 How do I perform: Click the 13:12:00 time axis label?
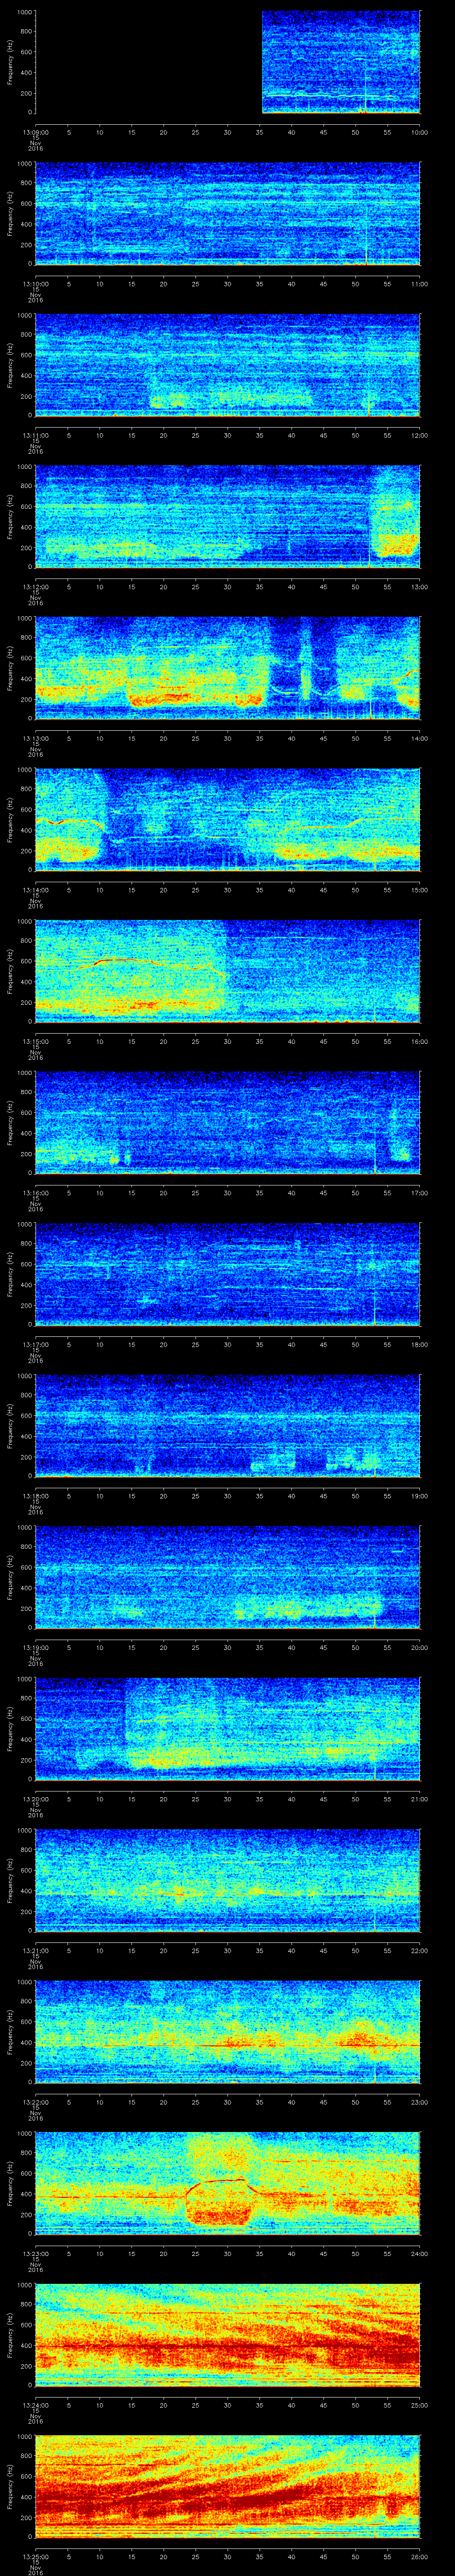(35, 587)
